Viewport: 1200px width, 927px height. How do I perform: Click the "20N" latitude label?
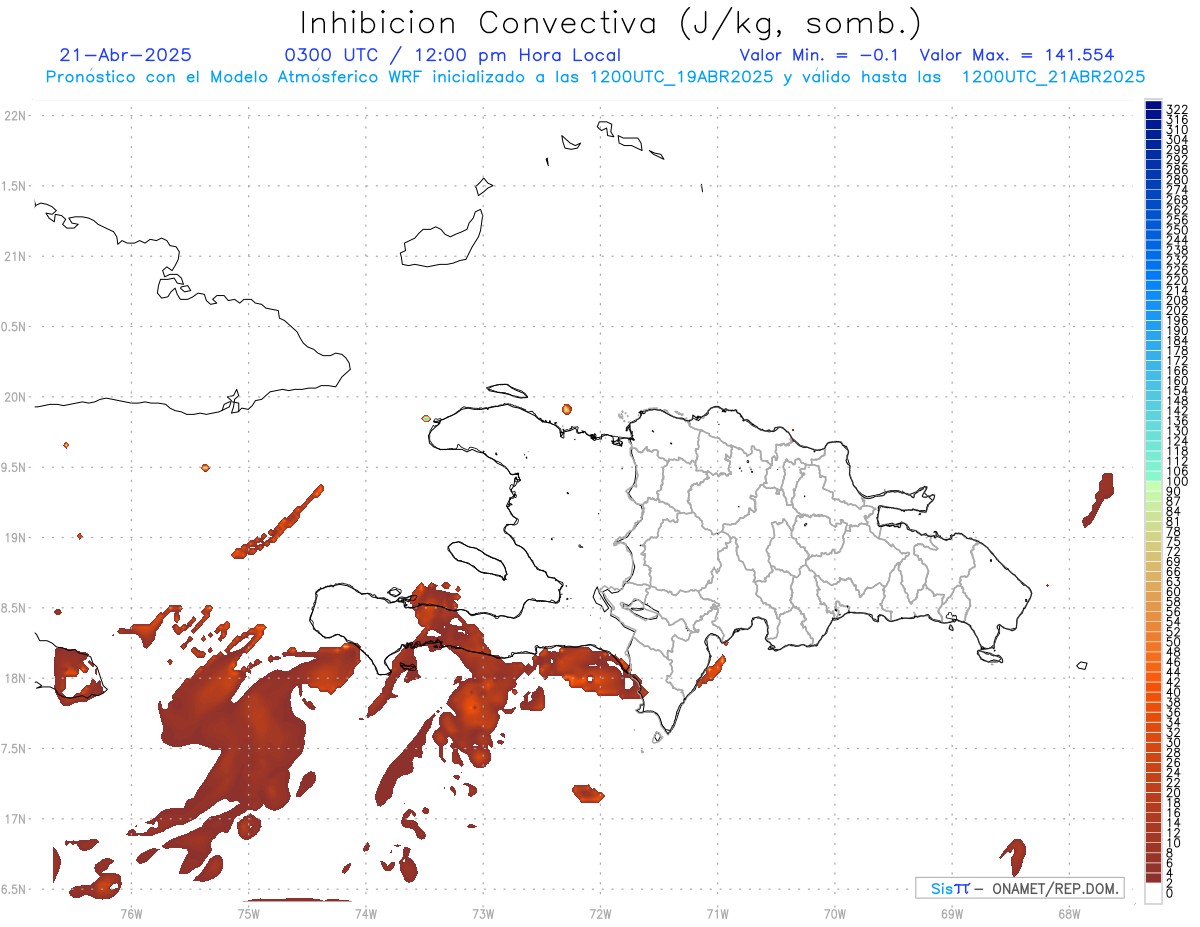point(16,397)
